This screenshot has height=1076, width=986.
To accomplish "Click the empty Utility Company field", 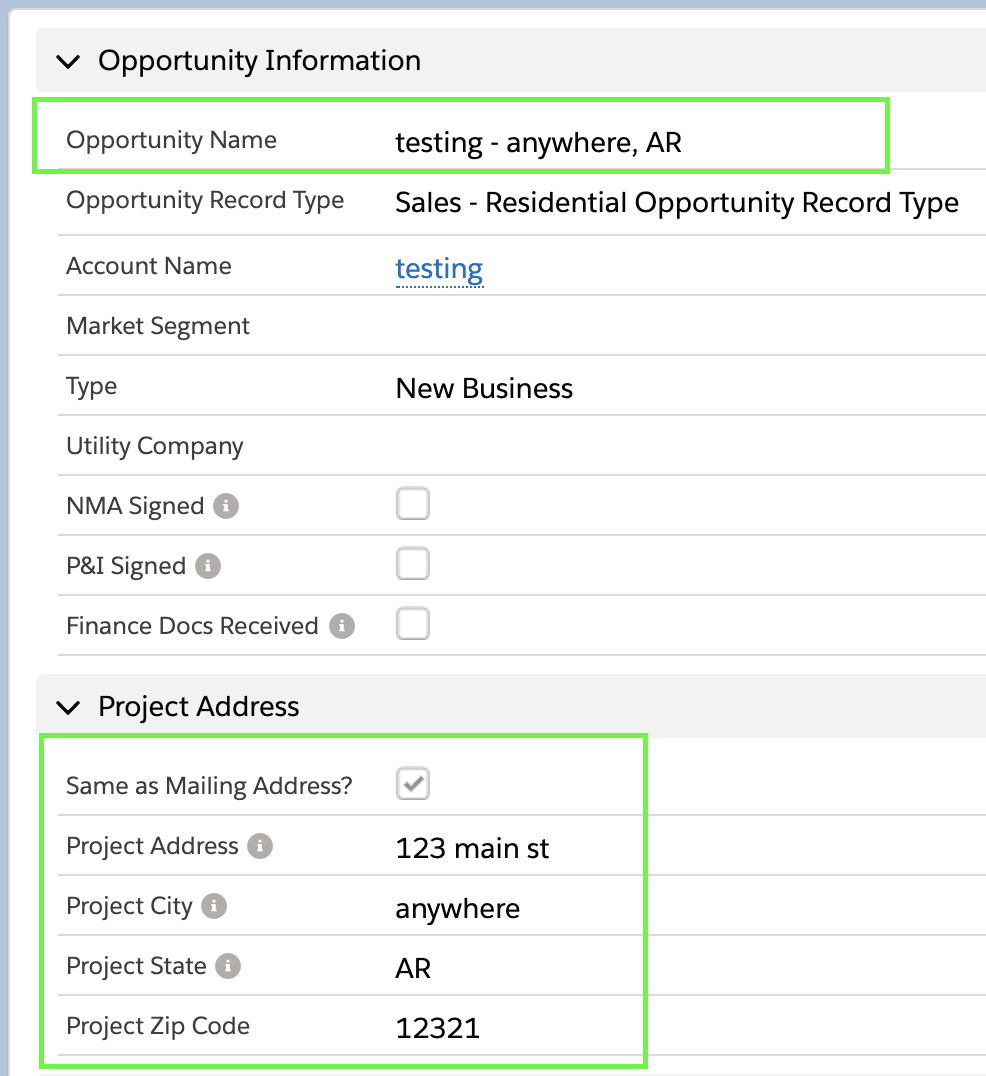I will click(x=600, y=446).
